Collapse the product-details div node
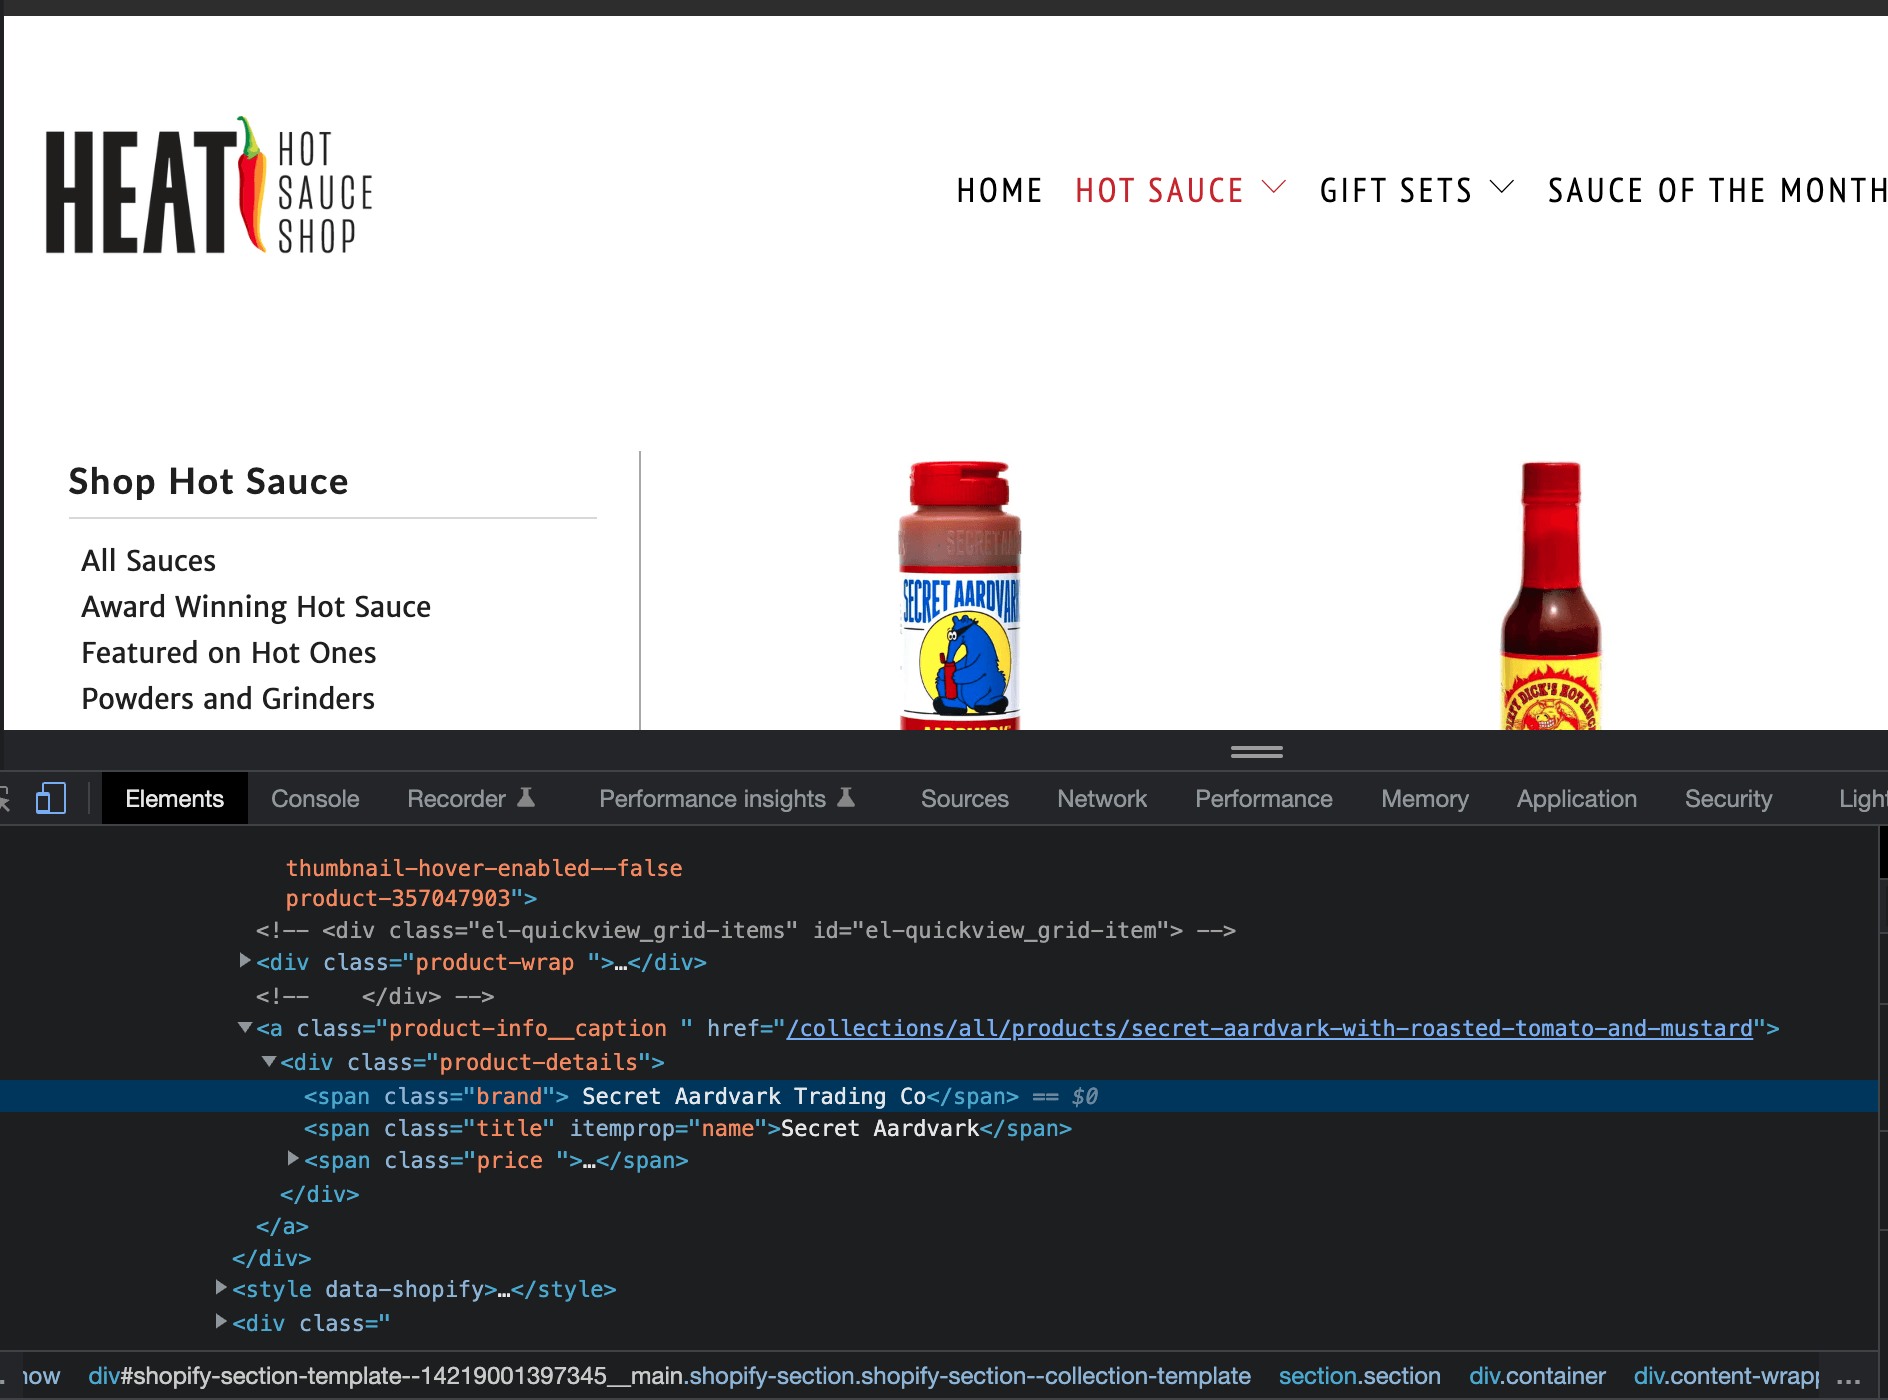This screenshot has height=1400, width=1888. click(269, 1061)
